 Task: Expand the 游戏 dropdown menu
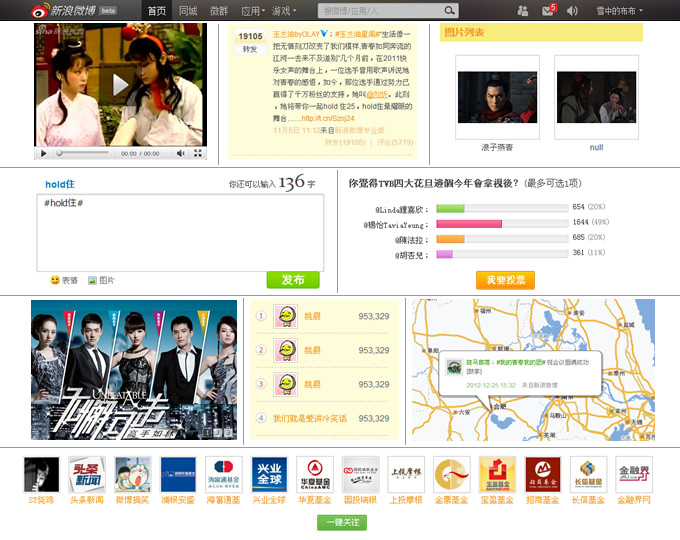coord(284,11)
